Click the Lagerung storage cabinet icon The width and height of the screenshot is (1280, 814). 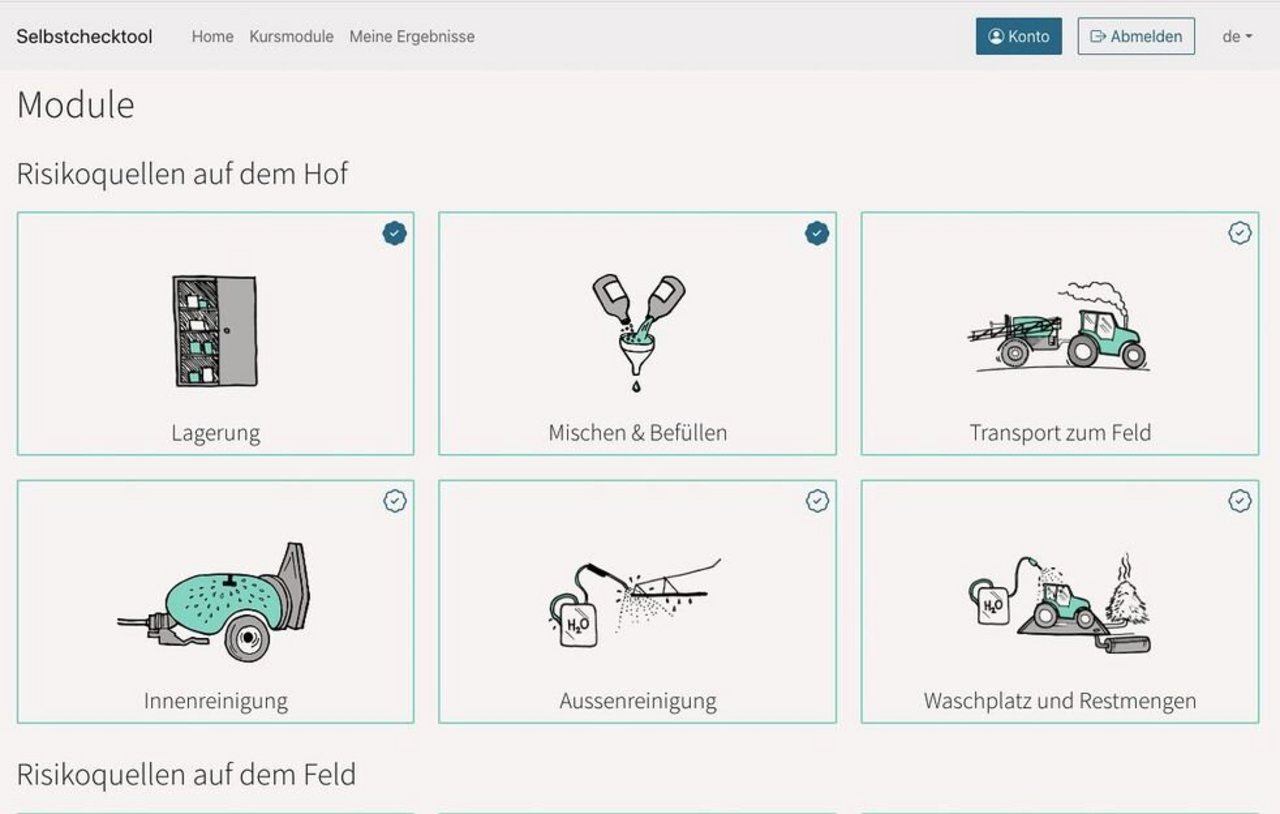[216, 332]
